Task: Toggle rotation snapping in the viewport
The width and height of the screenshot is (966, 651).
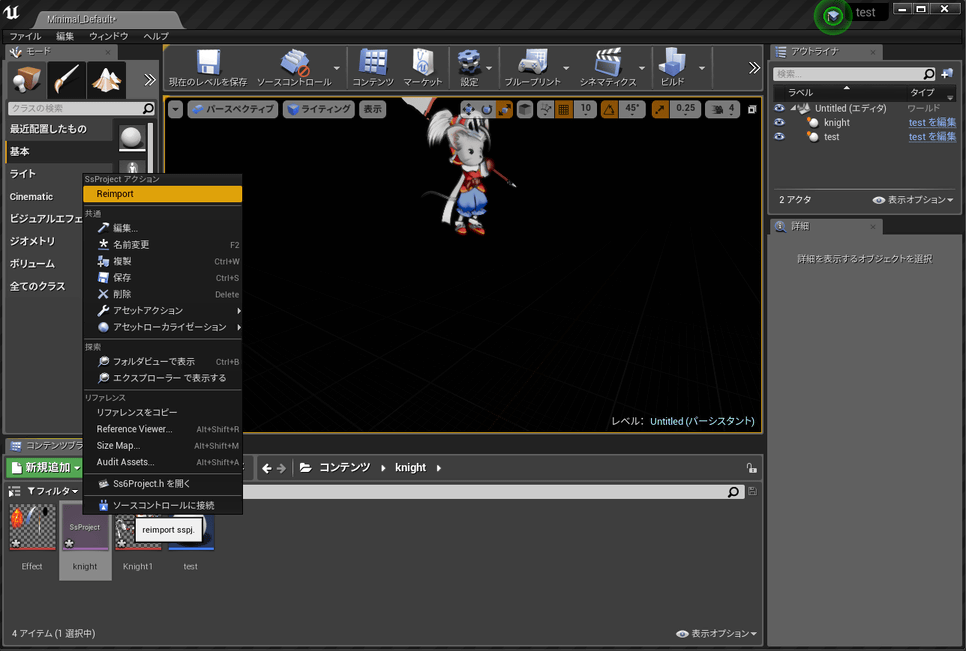Action: pos(609,110)
